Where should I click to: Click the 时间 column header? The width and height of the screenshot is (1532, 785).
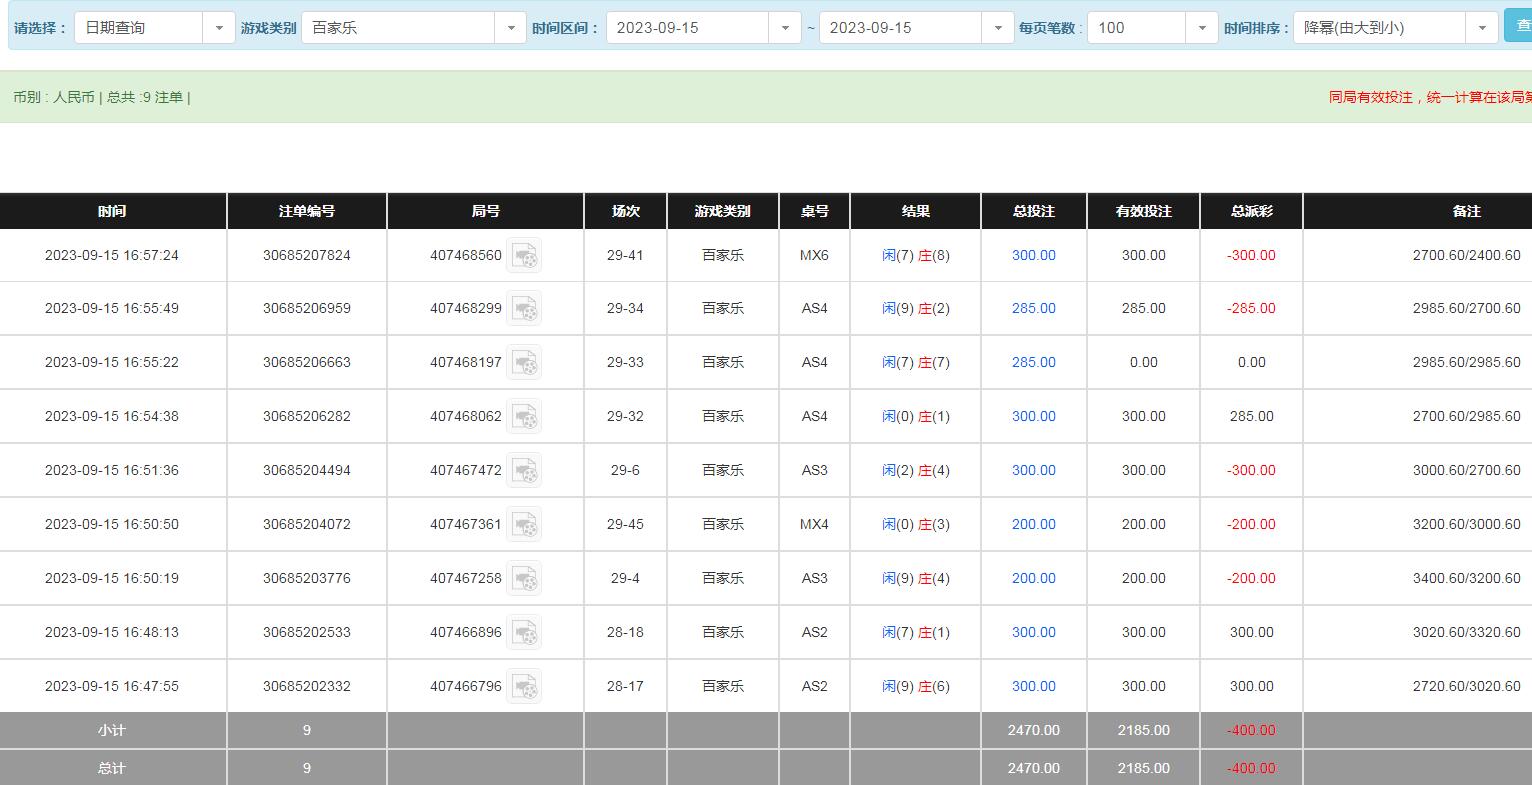coord(112,211)
